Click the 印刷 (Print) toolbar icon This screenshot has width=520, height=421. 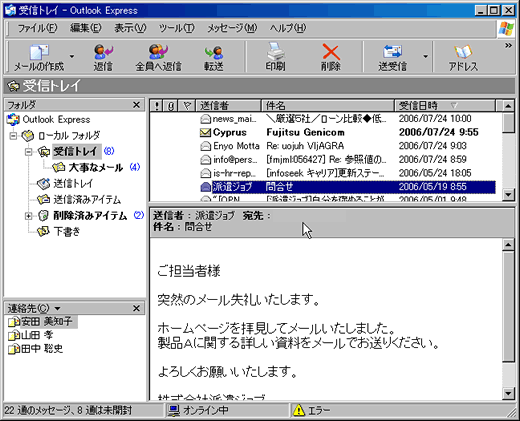(x=275, y=57)
